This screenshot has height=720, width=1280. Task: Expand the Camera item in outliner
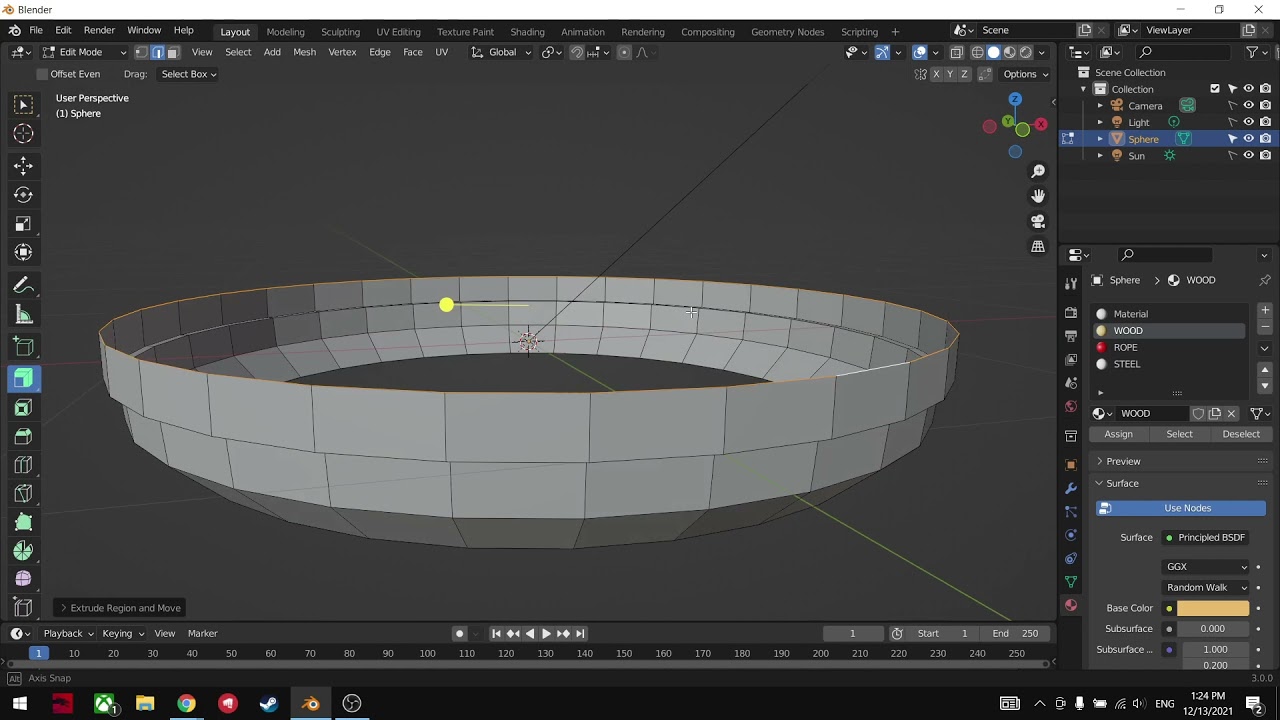[1100, 105]
